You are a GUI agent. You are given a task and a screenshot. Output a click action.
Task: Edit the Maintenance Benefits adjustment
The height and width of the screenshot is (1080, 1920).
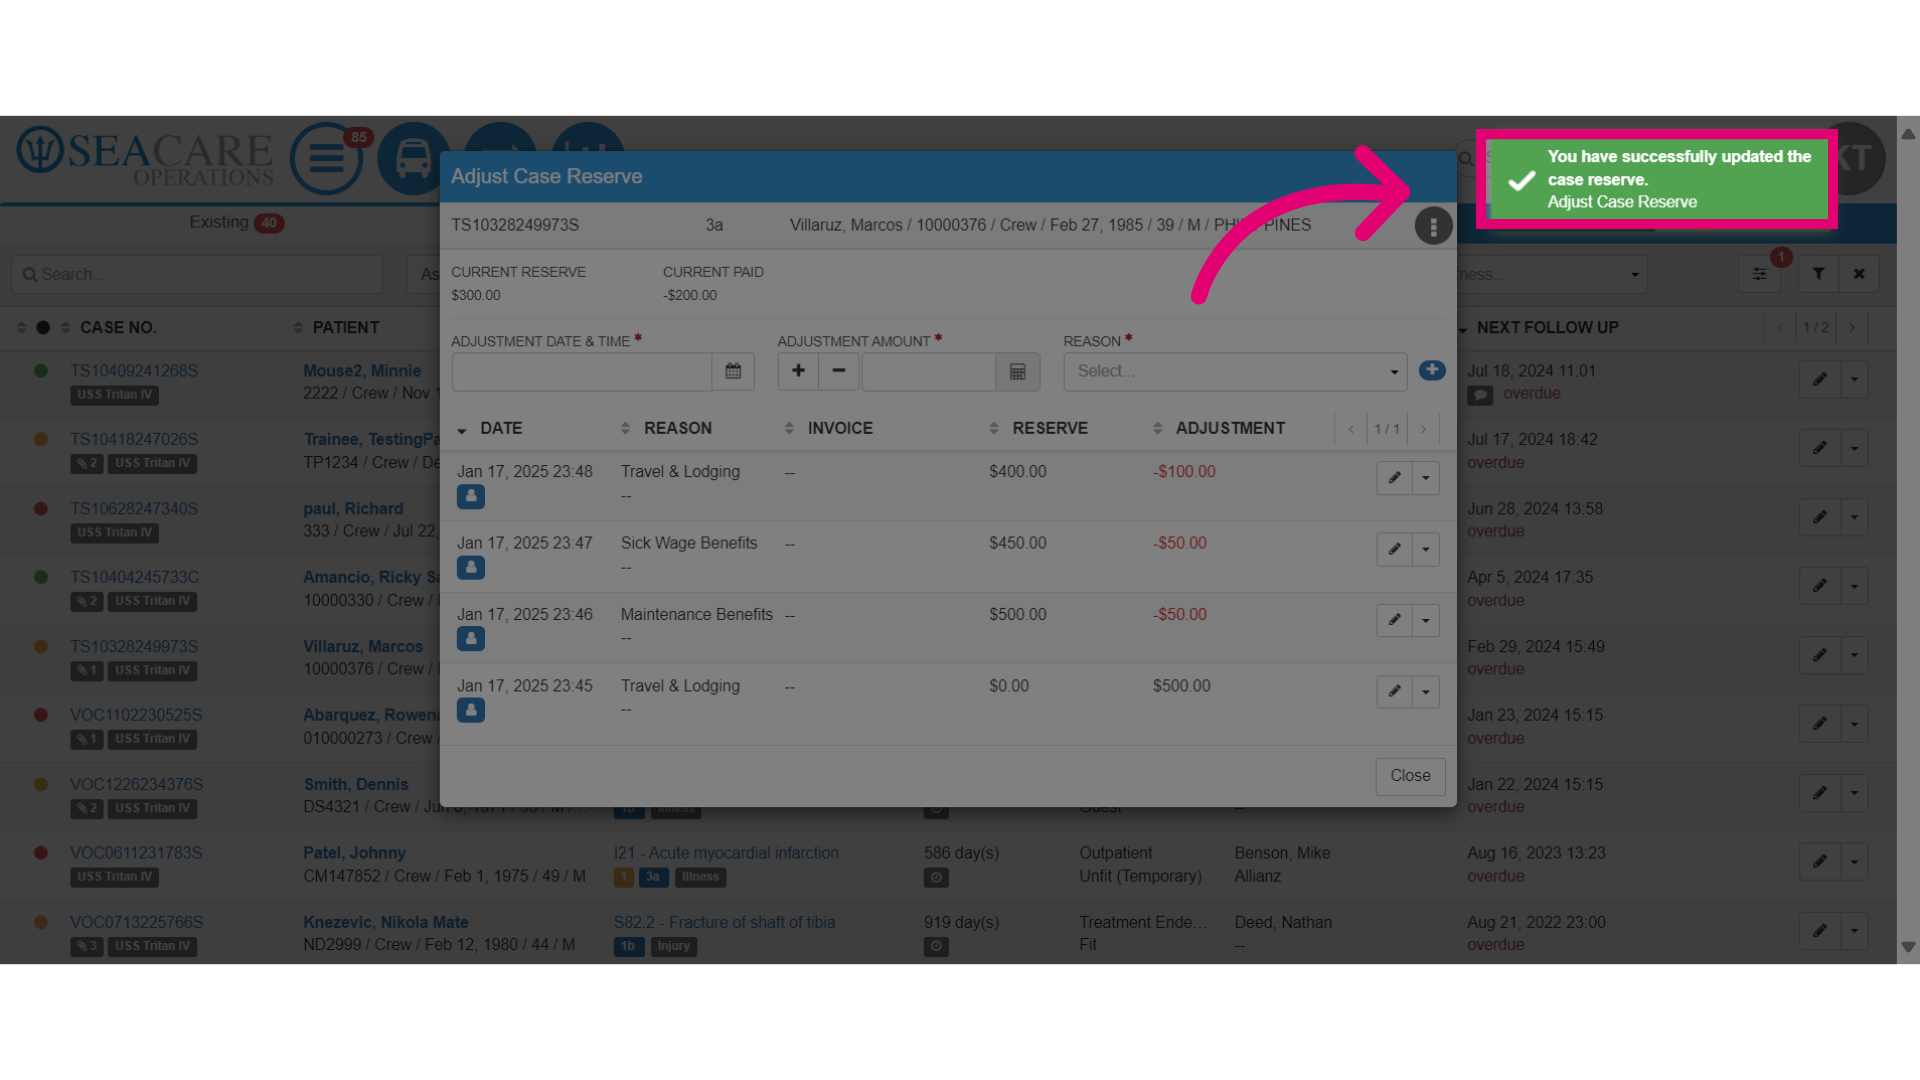tap(1394, 620)
